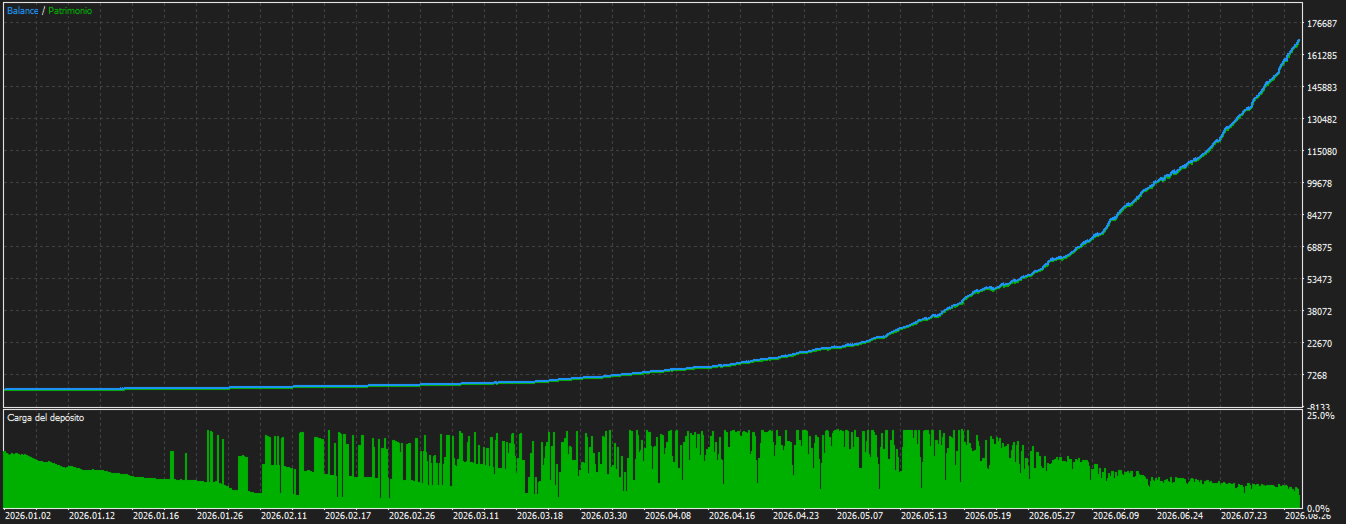
Task: Click the green Patrimonio legend label
Action: click(71, 10)
